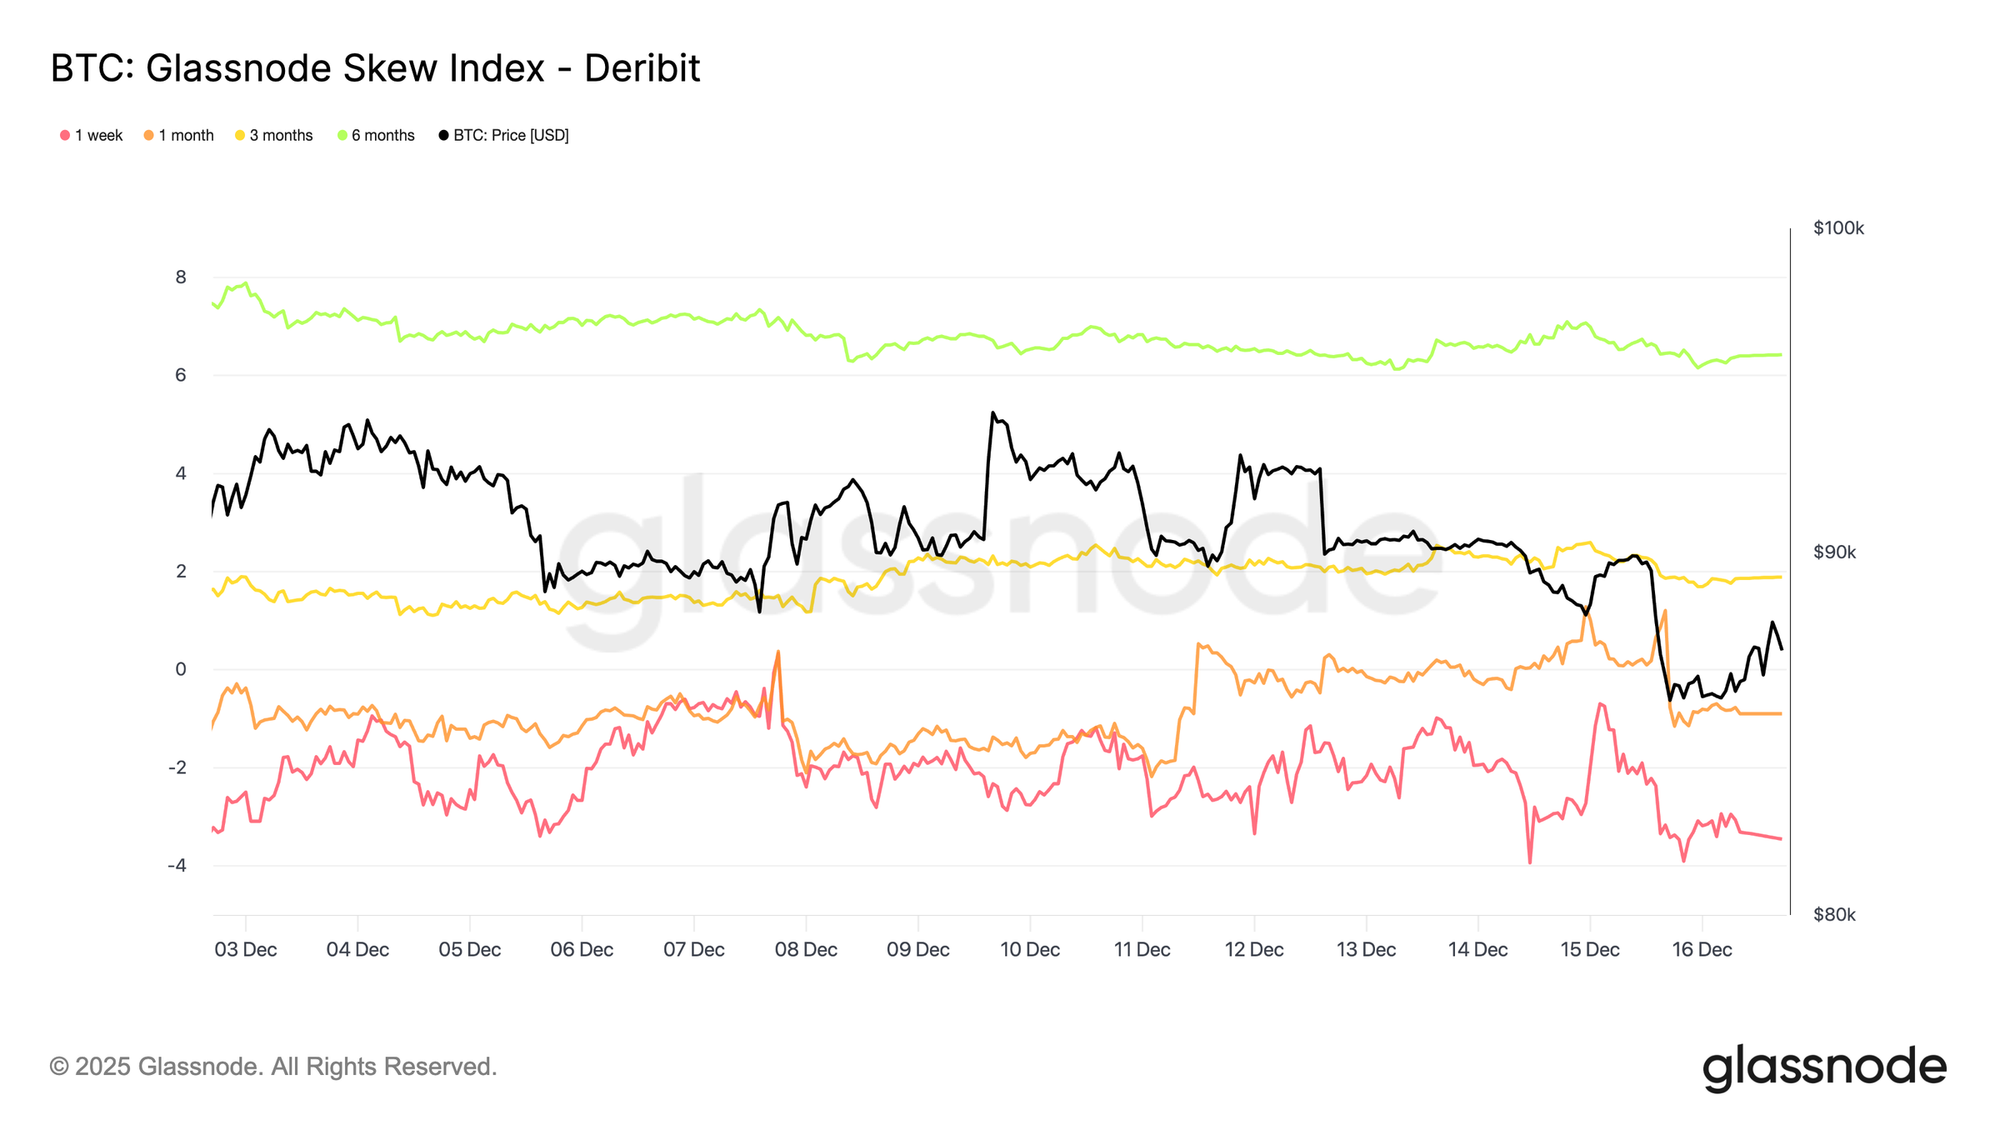Click the 0 value on the skew axis
Viewport: 2000px width, 1125px height.
pos(181,670)
